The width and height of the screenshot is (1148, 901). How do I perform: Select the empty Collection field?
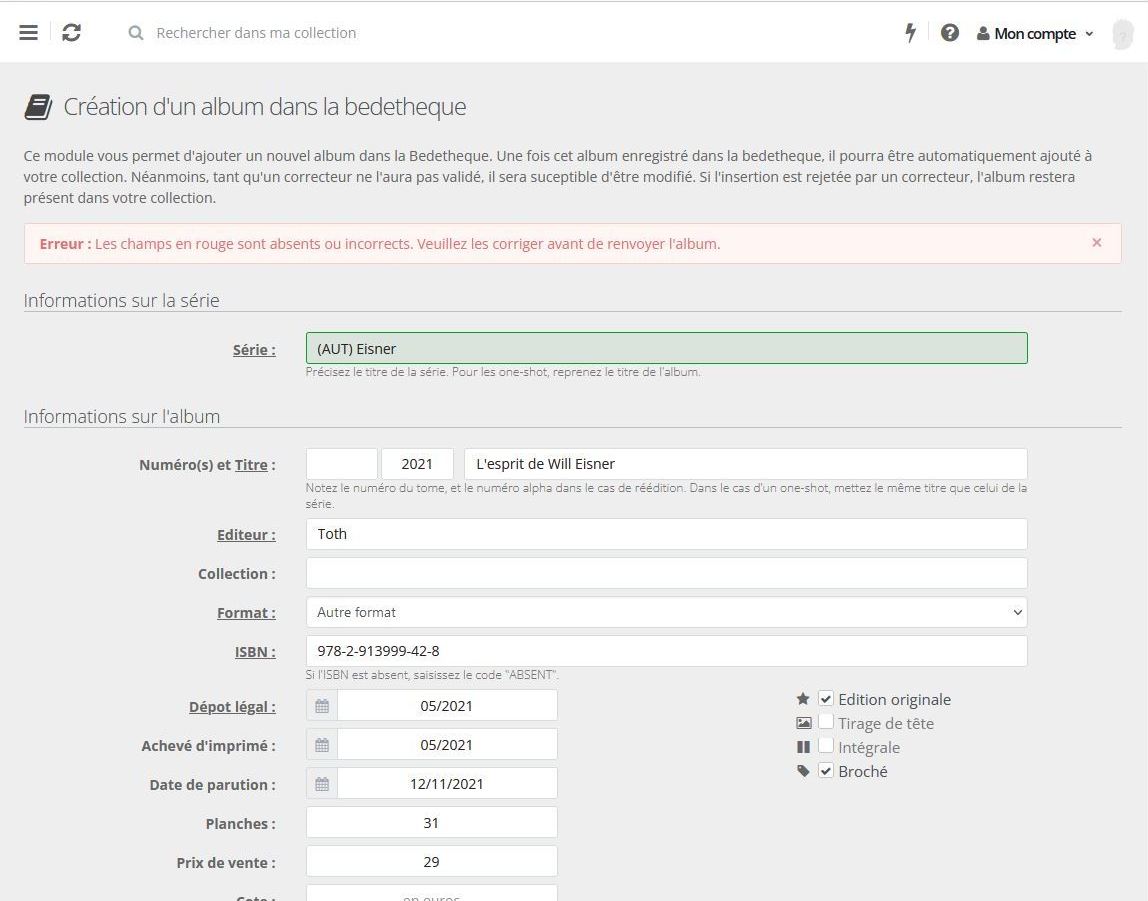(x=666, y=573)
